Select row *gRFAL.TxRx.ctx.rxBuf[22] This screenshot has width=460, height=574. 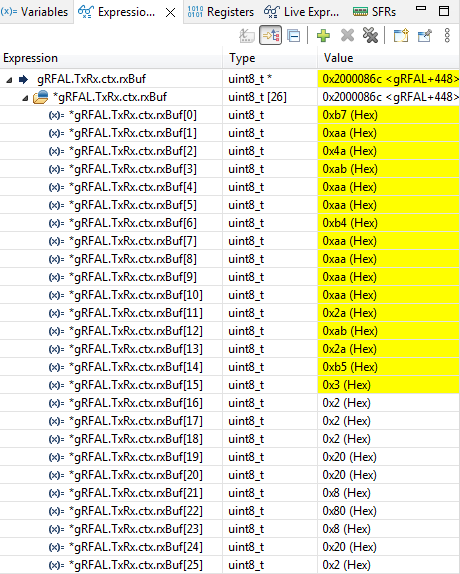click(230, 511)
